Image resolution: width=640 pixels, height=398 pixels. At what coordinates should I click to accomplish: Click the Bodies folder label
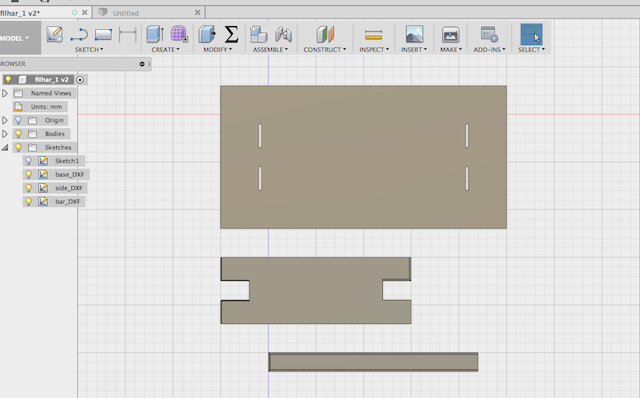point(55,133)
